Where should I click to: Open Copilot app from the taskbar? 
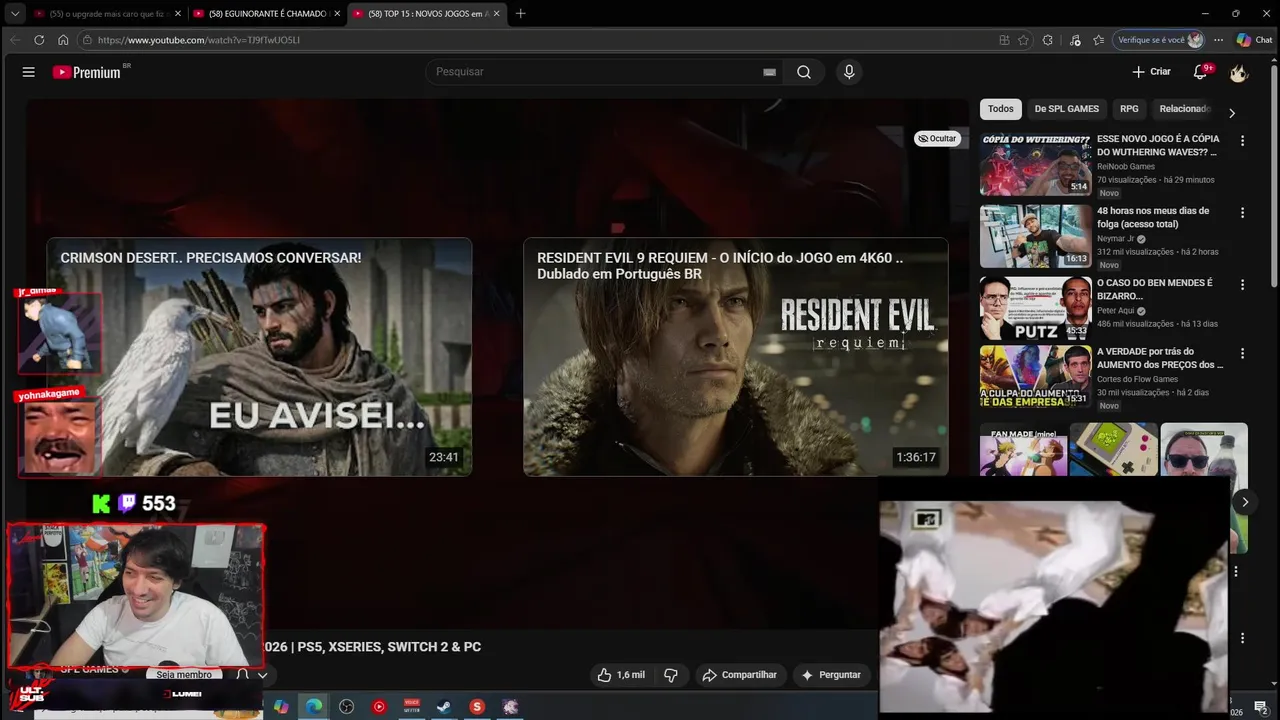point(281,707)
